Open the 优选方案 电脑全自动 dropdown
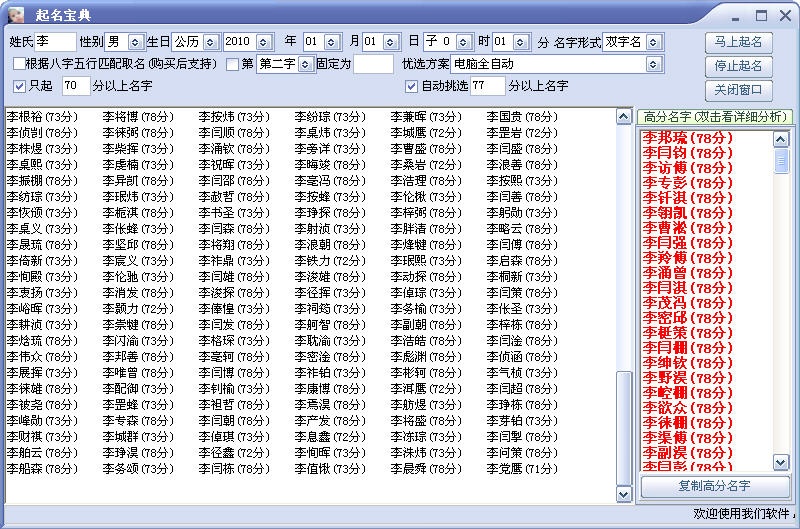 click(x=653, y=64)
